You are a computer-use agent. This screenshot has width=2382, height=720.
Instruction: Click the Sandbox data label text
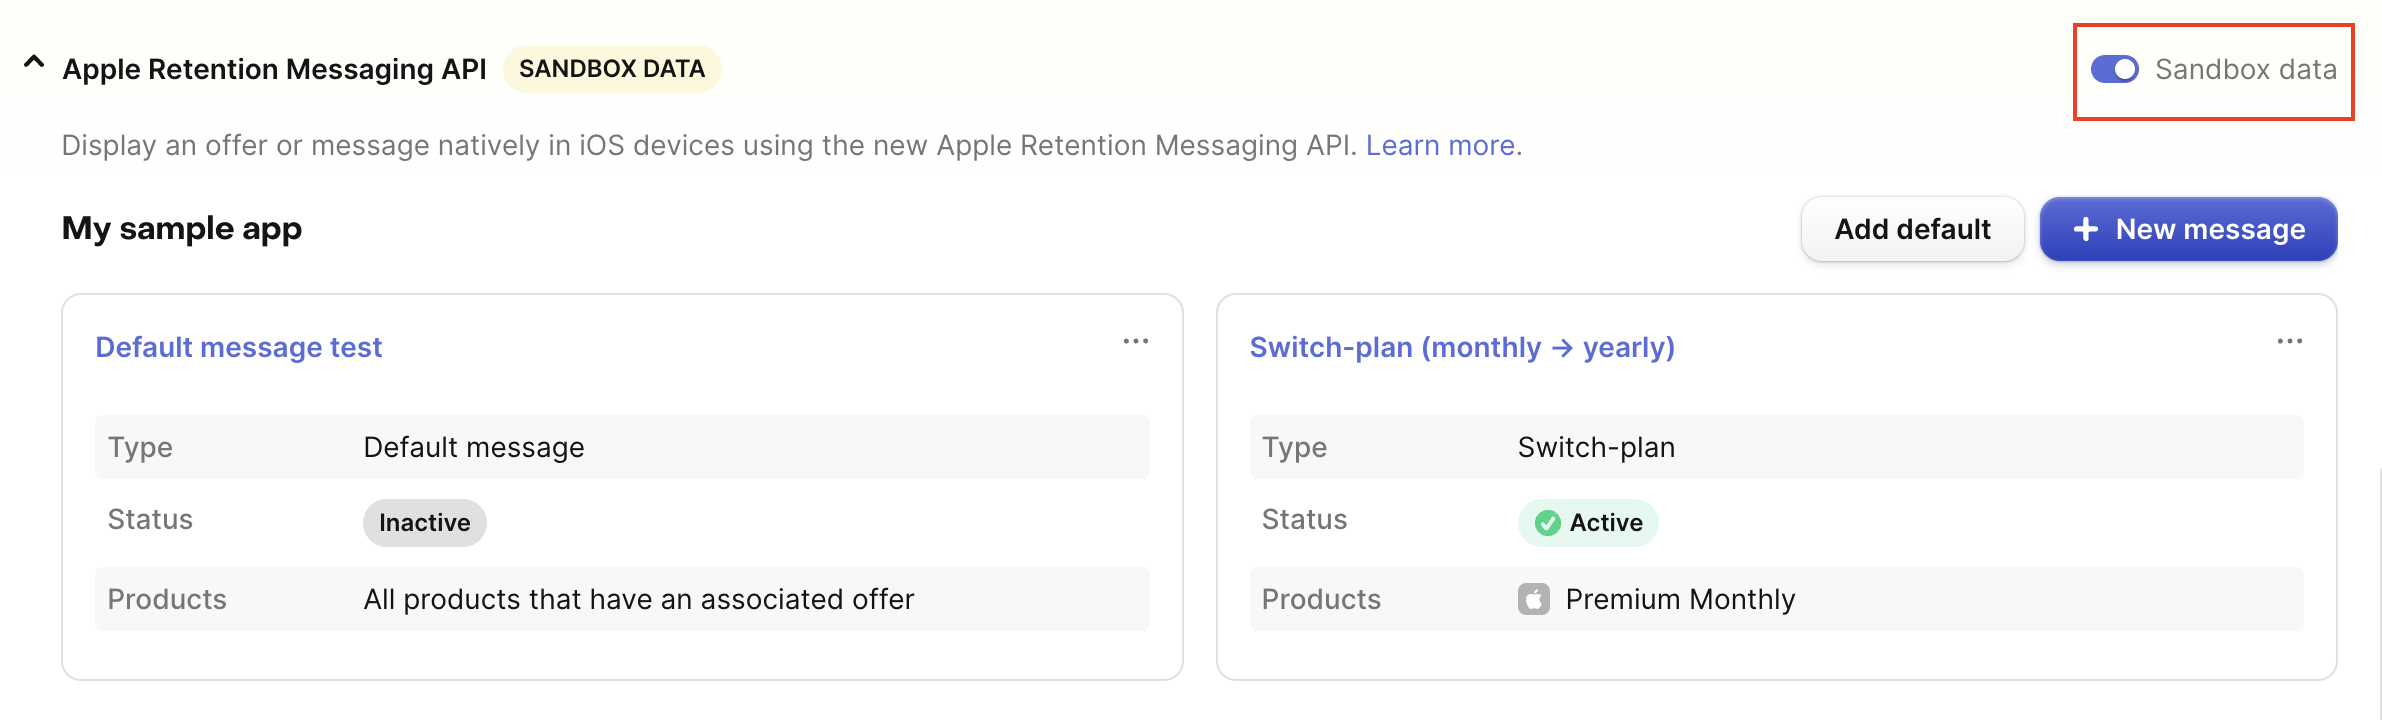[x=2245, y=69]
